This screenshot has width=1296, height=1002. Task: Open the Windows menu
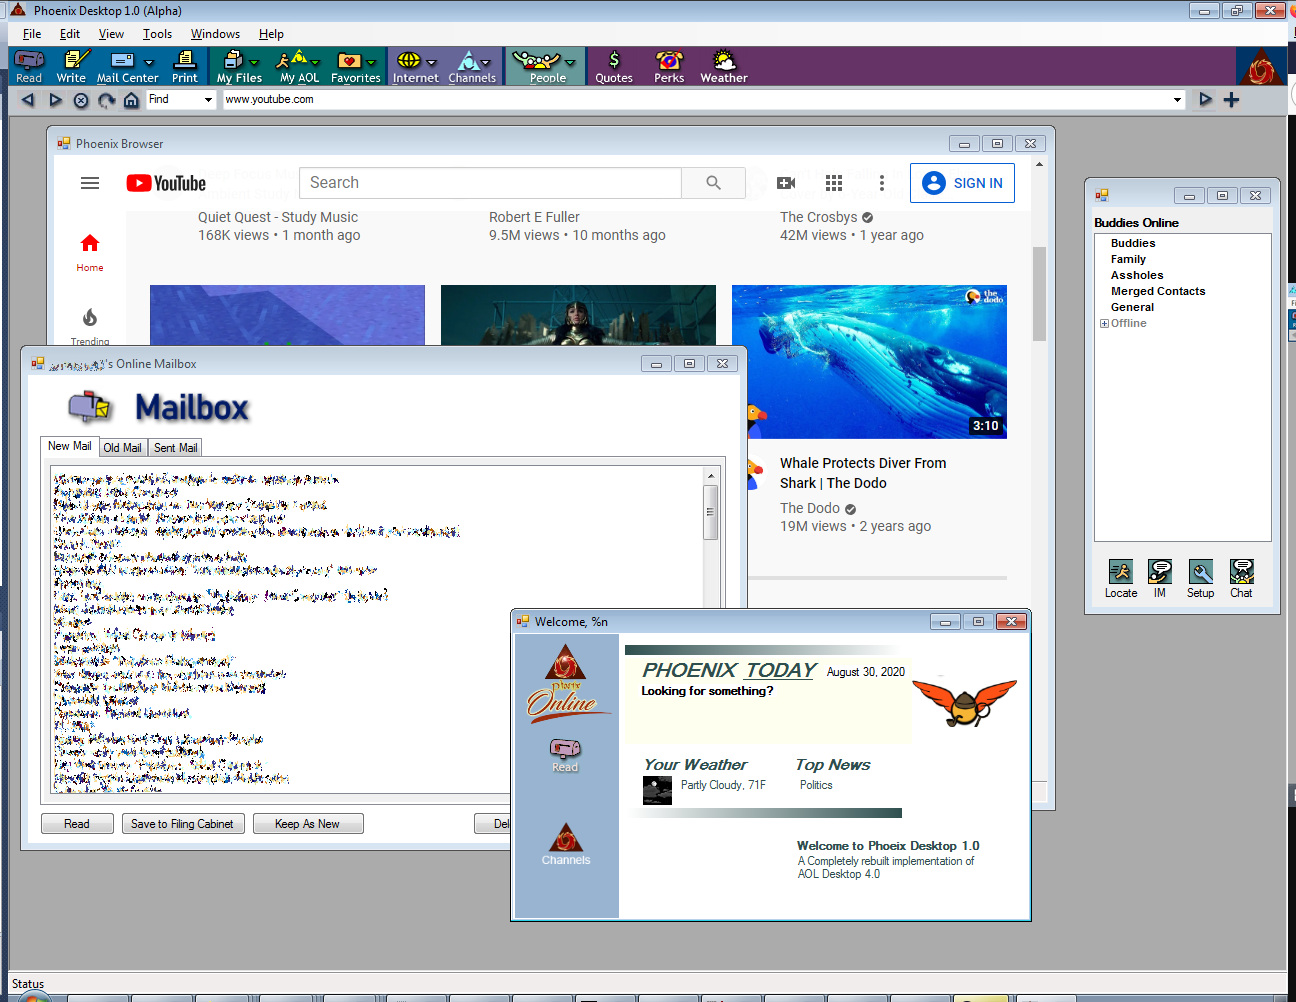pyautogui.click(x=215, y=34)
